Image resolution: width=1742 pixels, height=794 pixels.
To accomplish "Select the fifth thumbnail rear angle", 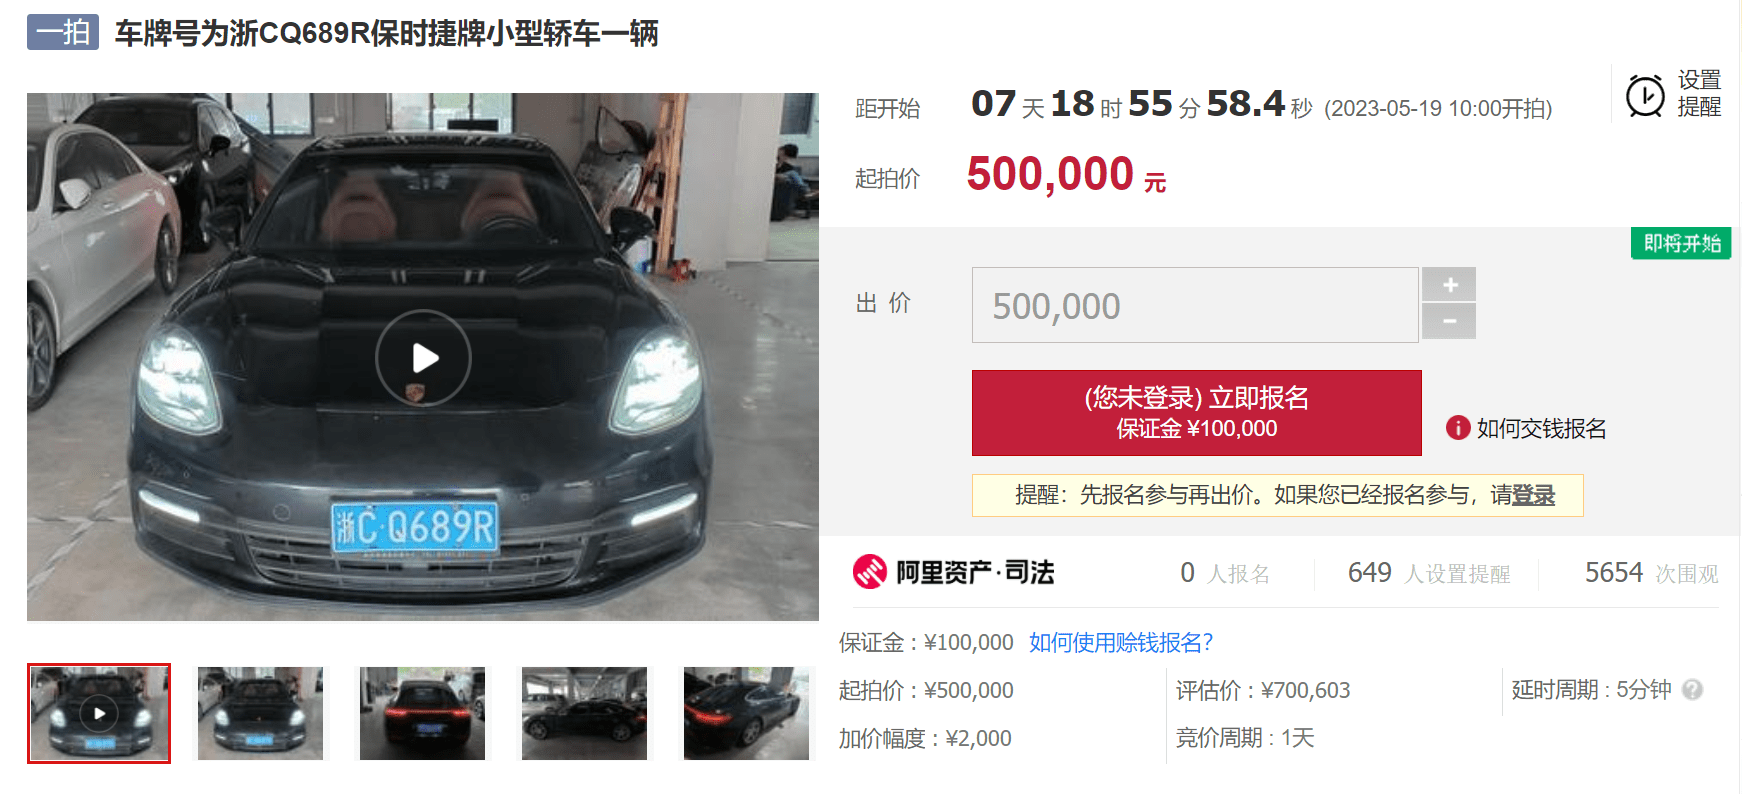I will [x=747, y=713].
